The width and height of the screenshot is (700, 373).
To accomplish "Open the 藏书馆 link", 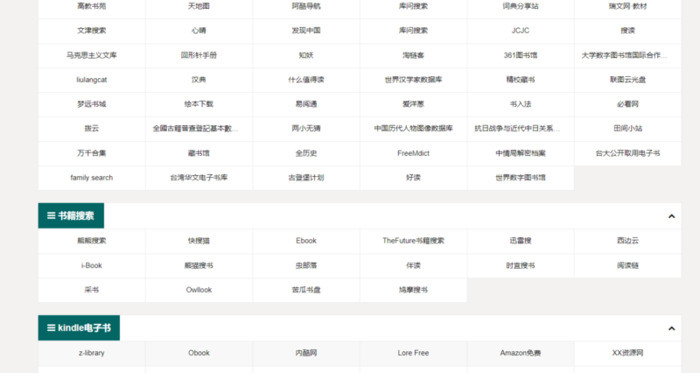I will pos(199,153).
